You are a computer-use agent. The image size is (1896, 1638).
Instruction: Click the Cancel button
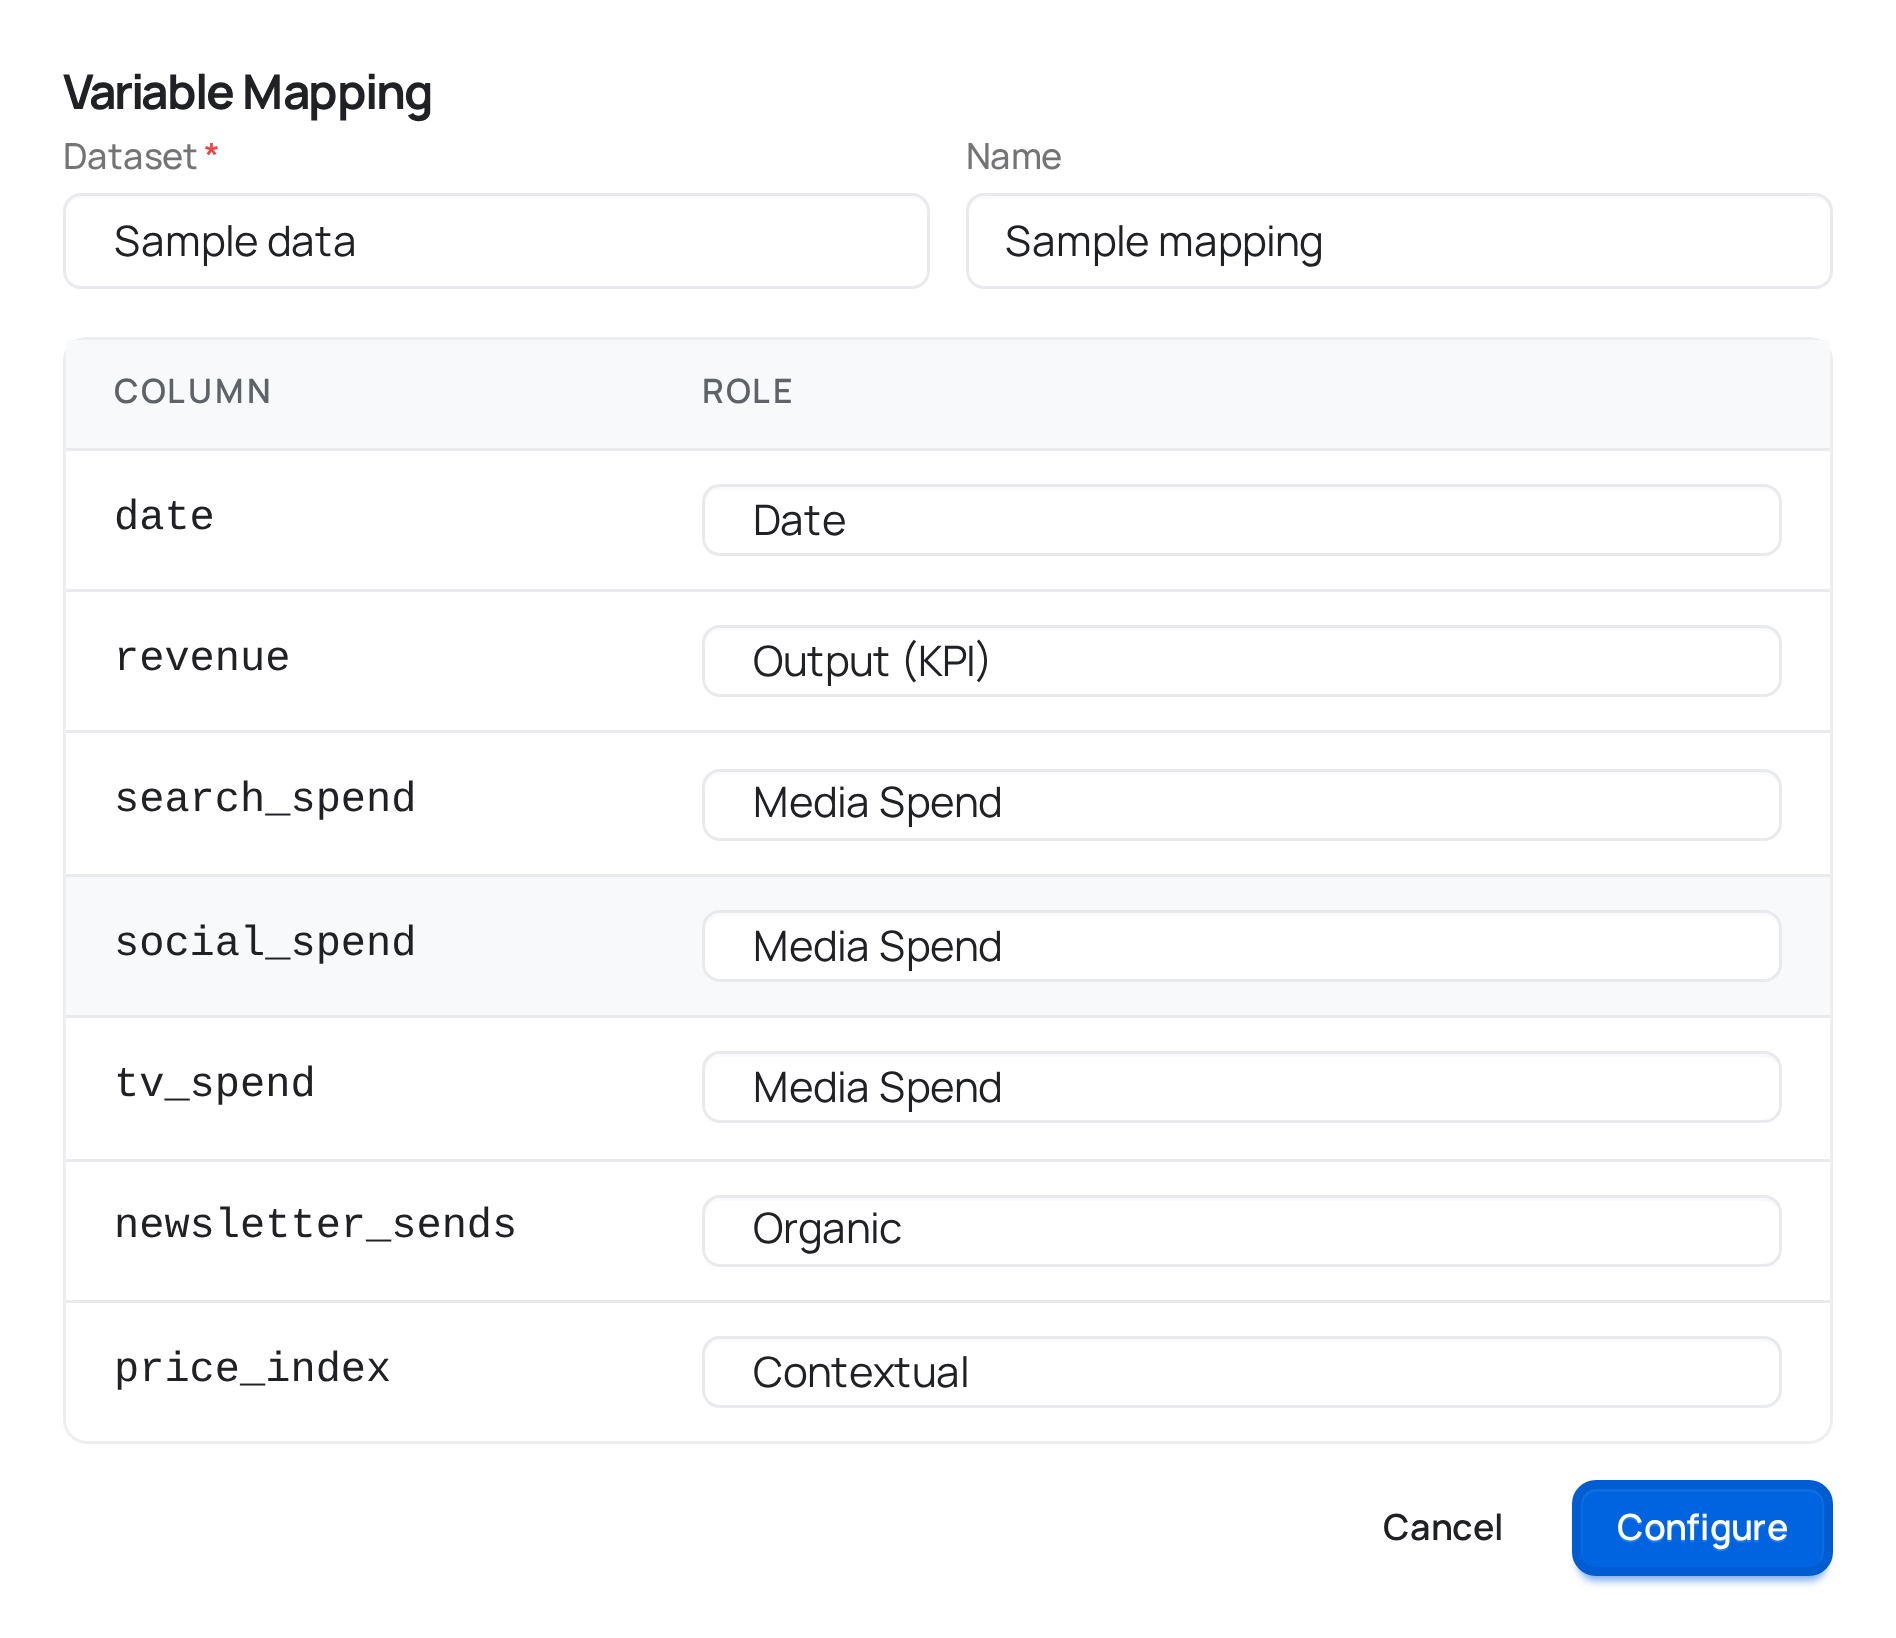pos(1442,1528)
